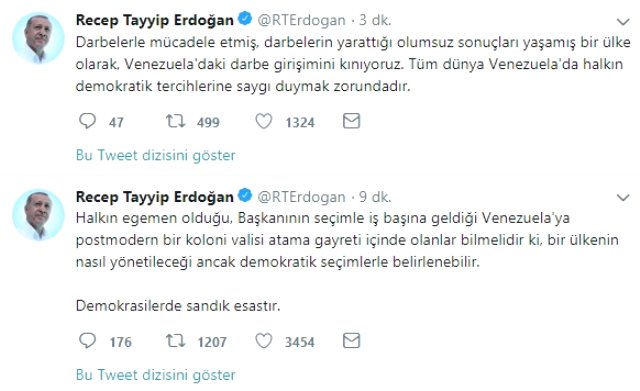Open profile picture on the first tweet
The height and width of the screenshot is (391, 640).
[x=38, y=38]
